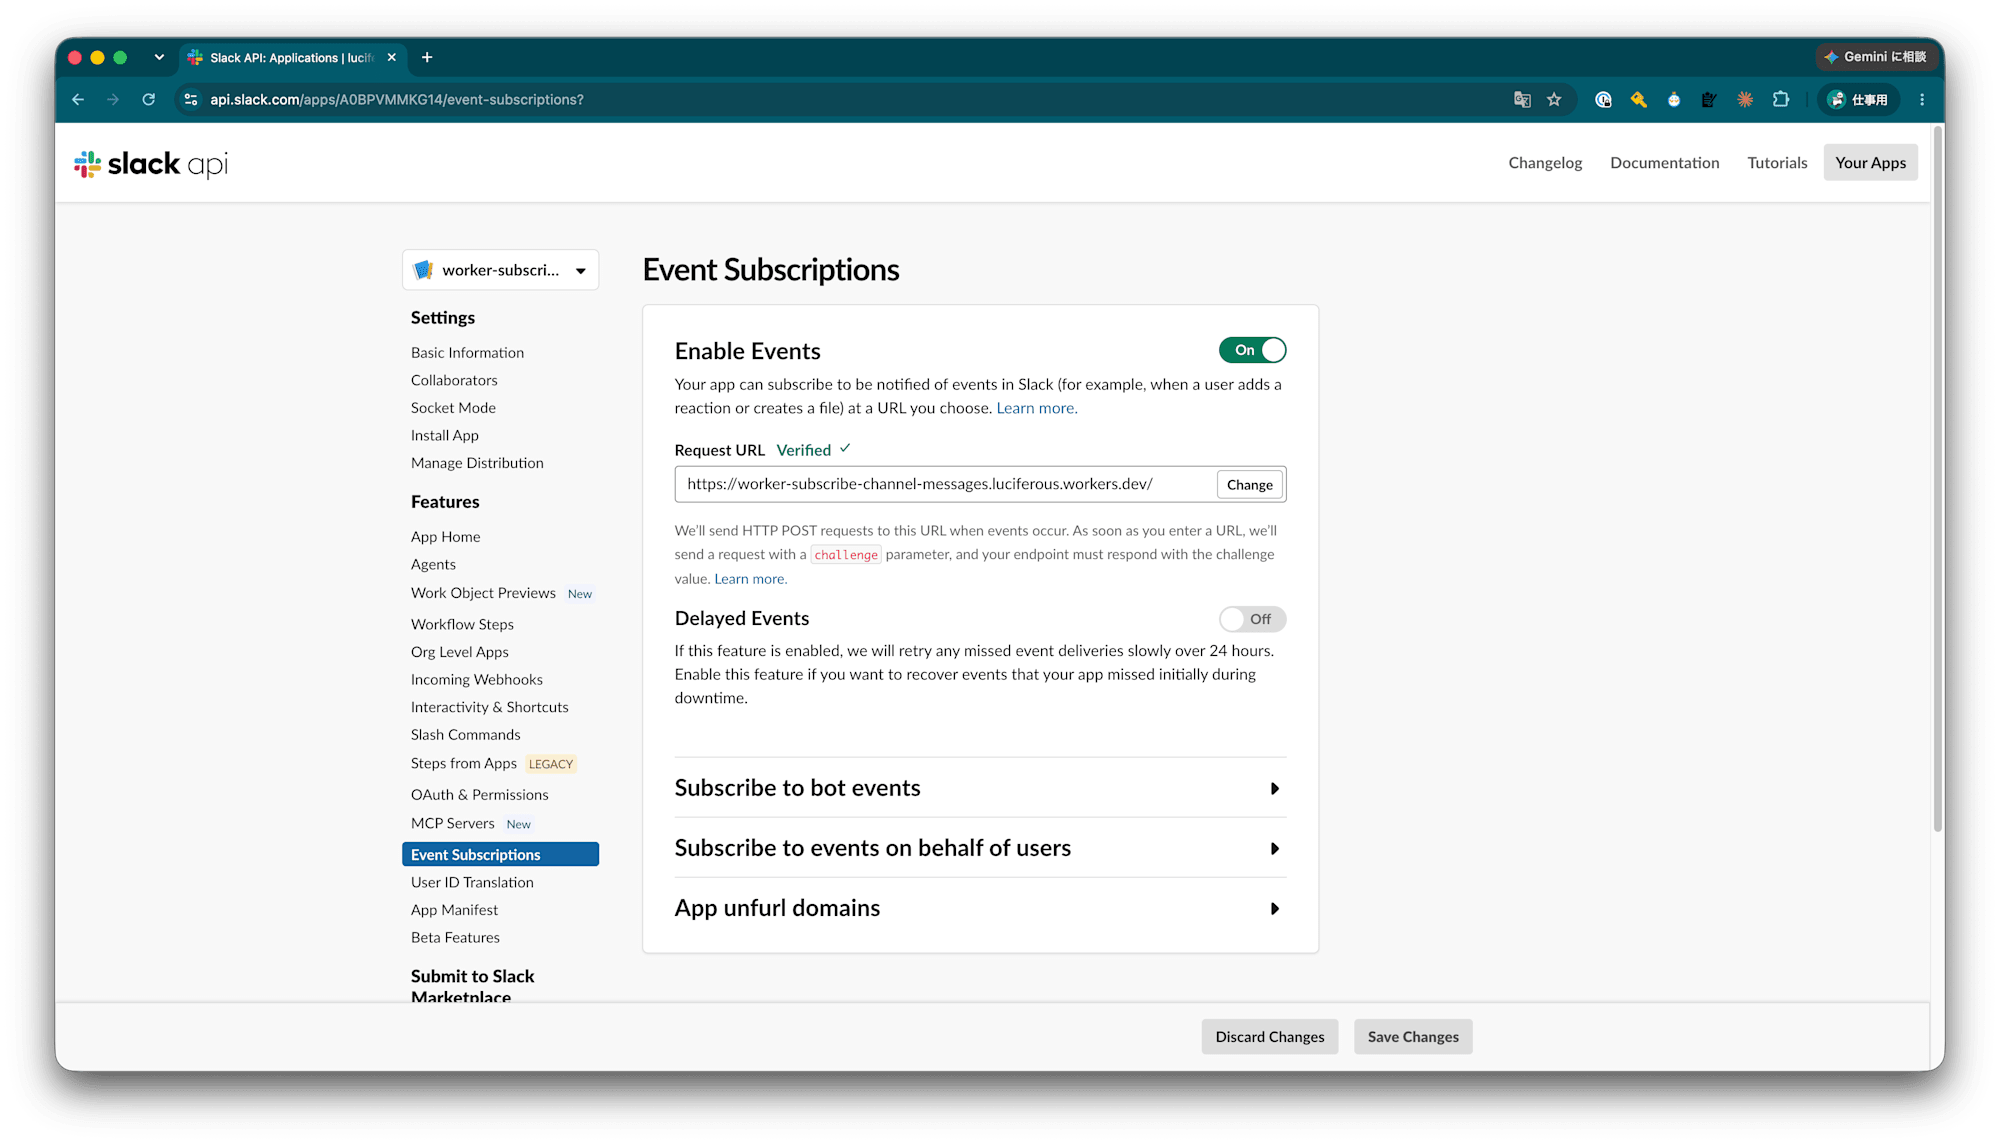Click the notepad pen extension icon
The height and width of the screenshot is (1144, 2000).
[x=1709, y=100]
